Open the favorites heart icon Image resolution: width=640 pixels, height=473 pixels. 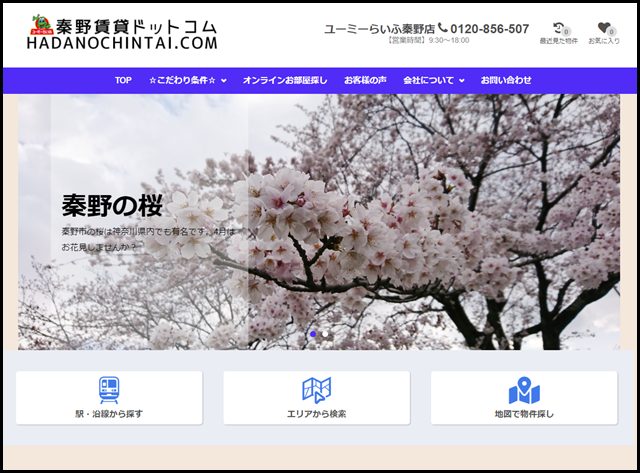click(x=603, y=28)
